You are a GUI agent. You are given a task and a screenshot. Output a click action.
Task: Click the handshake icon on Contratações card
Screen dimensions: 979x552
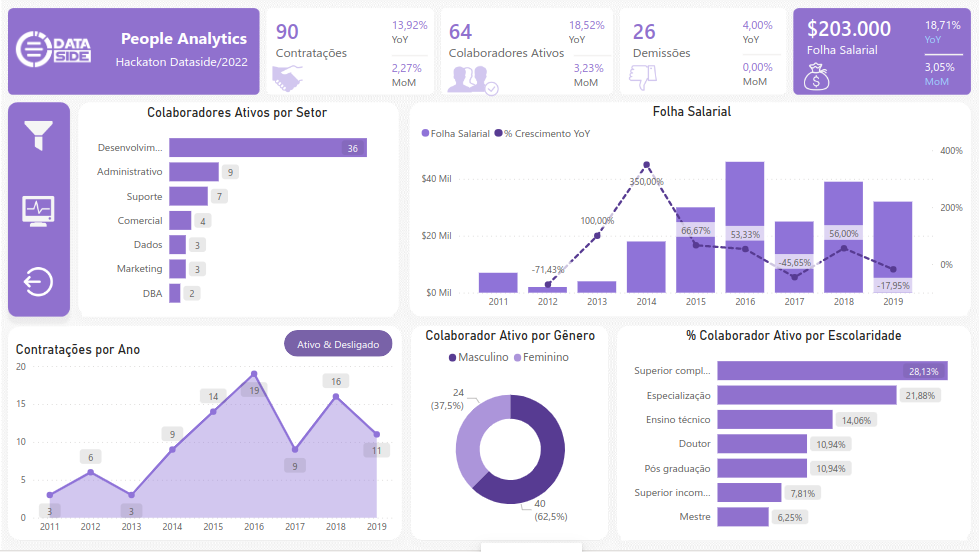tap(288, 78)
